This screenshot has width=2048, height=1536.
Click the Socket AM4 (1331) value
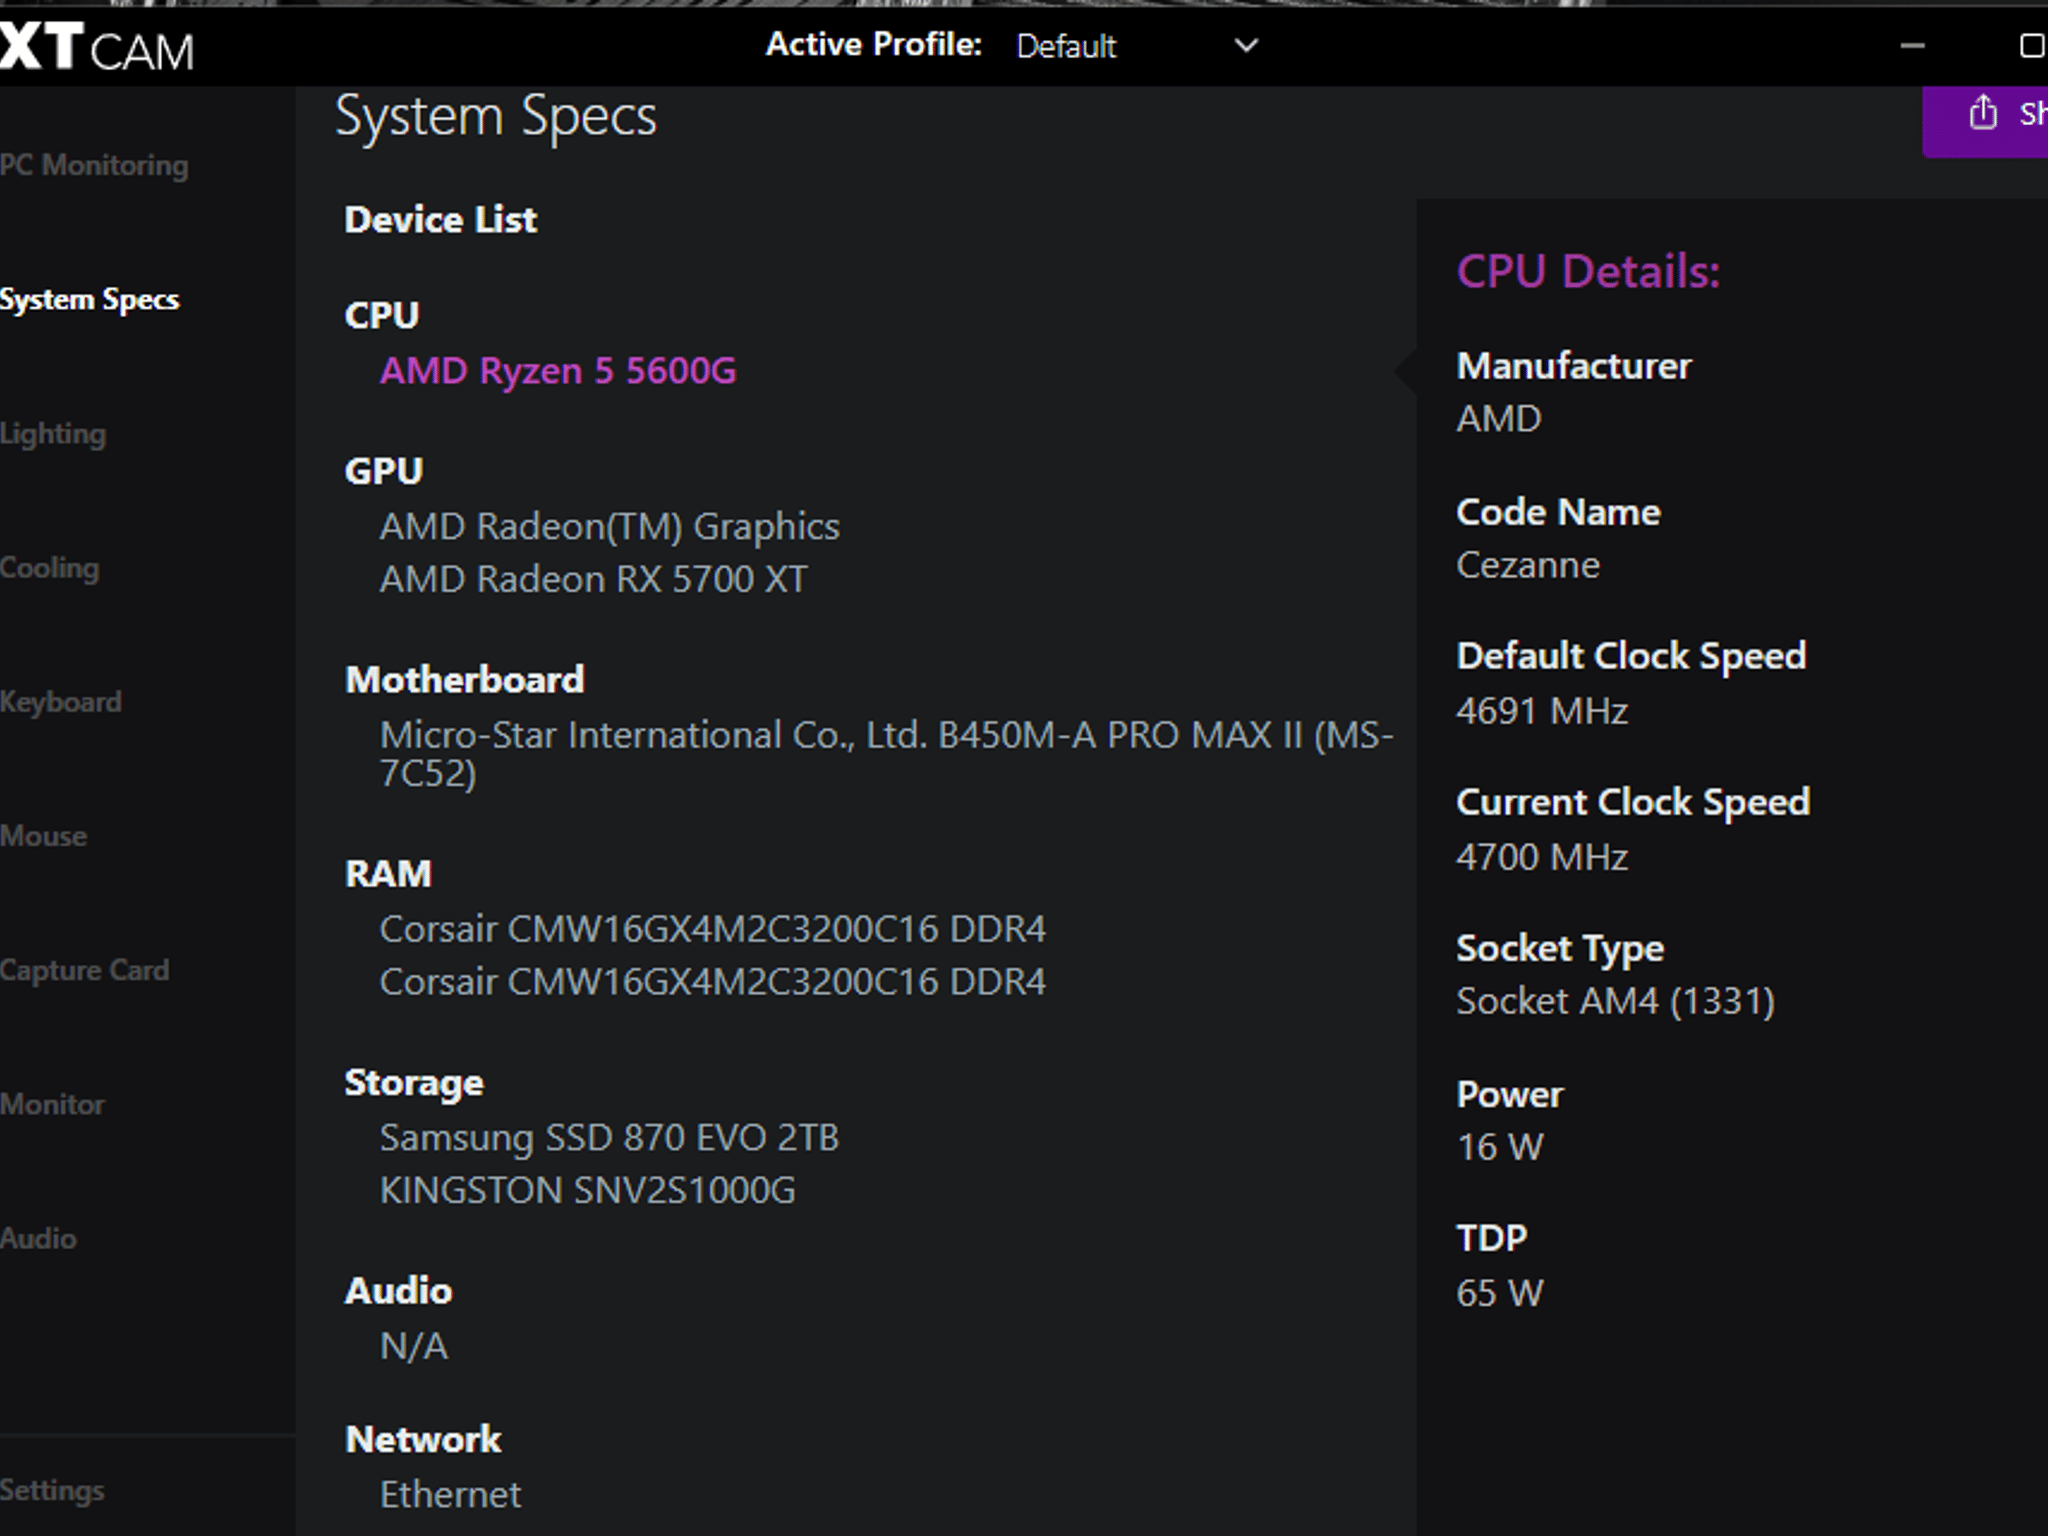[1616, 1001]
